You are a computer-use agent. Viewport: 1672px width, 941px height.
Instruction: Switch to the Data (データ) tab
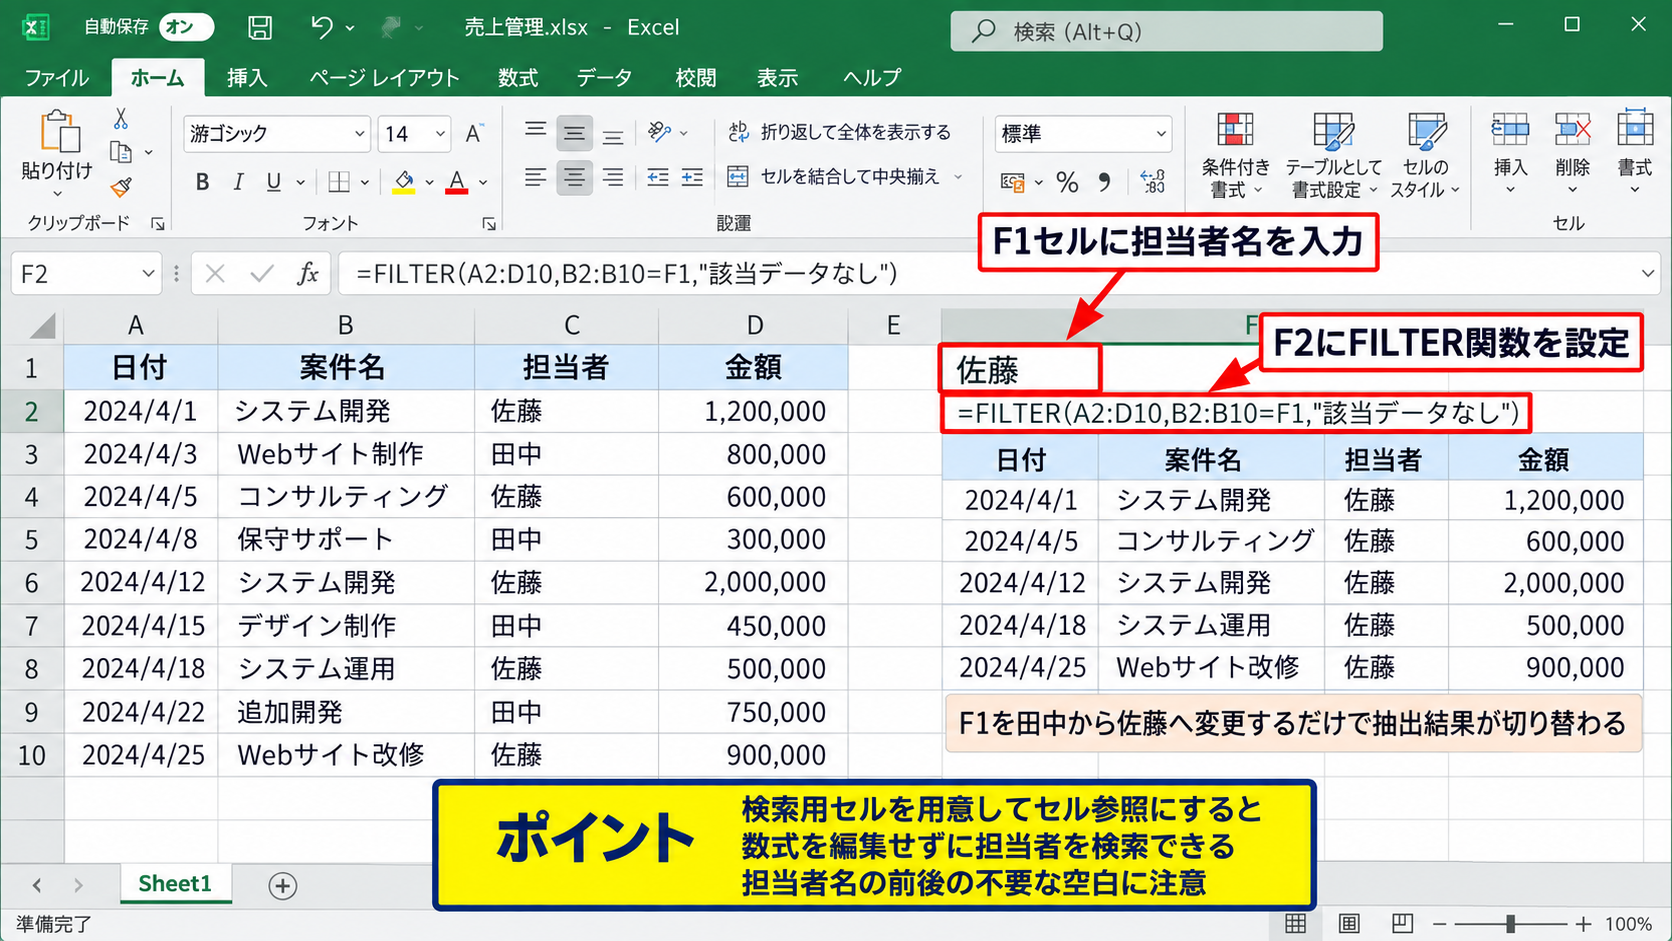pos(604,78)
